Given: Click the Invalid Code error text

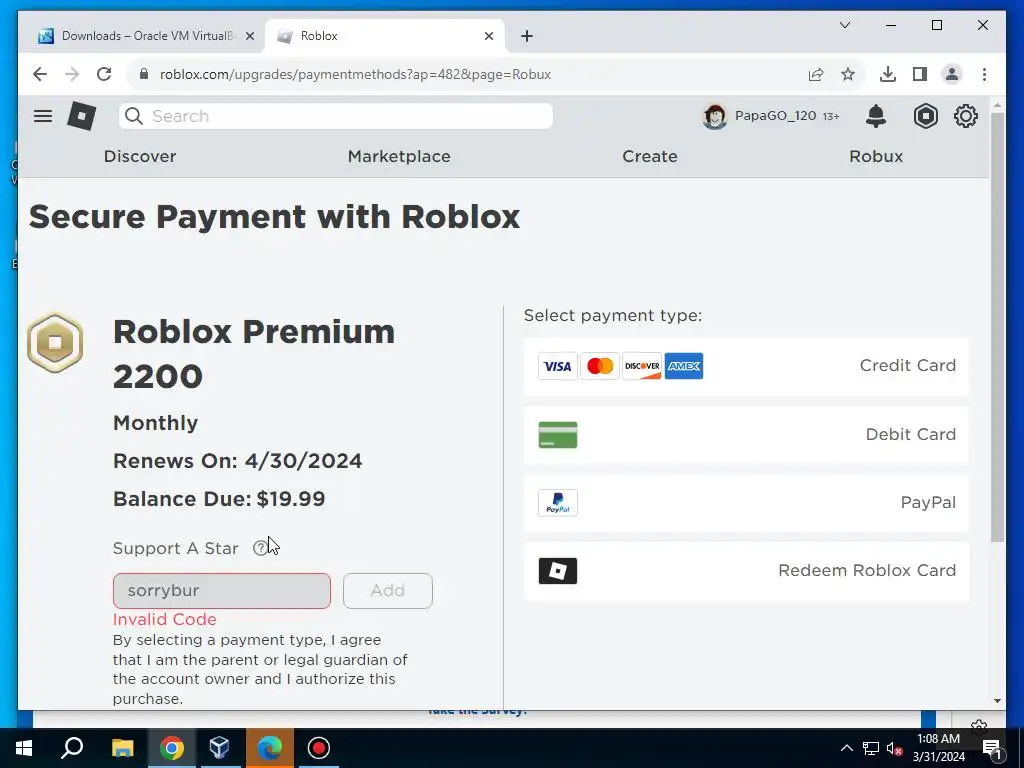Looking at the screenshot, I should (165, 619).
